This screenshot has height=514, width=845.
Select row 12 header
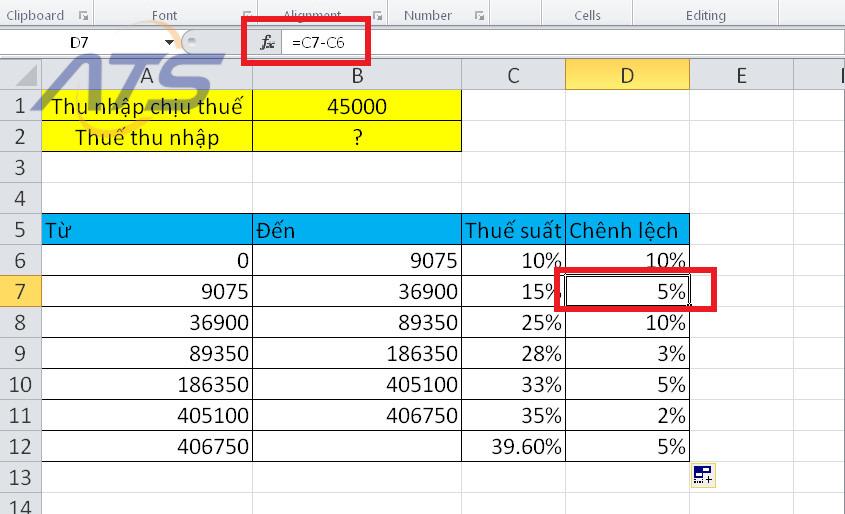pos(20,446)
